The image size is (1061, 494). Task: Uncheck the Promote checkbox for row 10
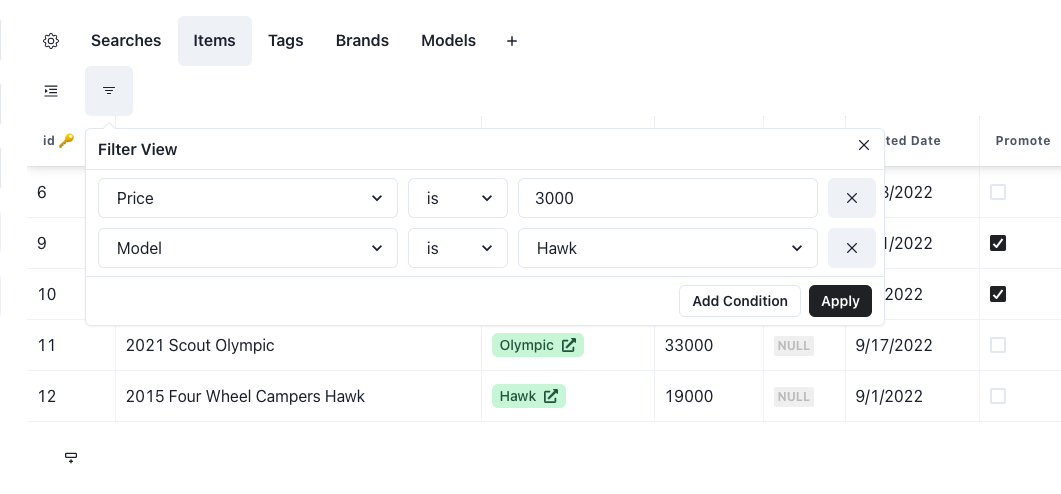click(997, 294)
